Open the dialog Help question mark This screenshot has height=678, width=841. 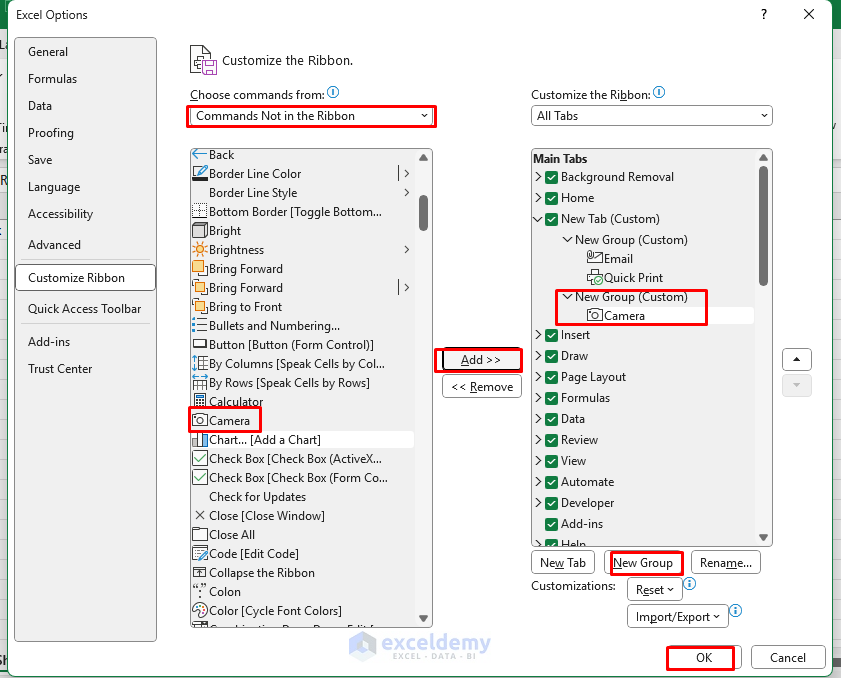[764, 14]
